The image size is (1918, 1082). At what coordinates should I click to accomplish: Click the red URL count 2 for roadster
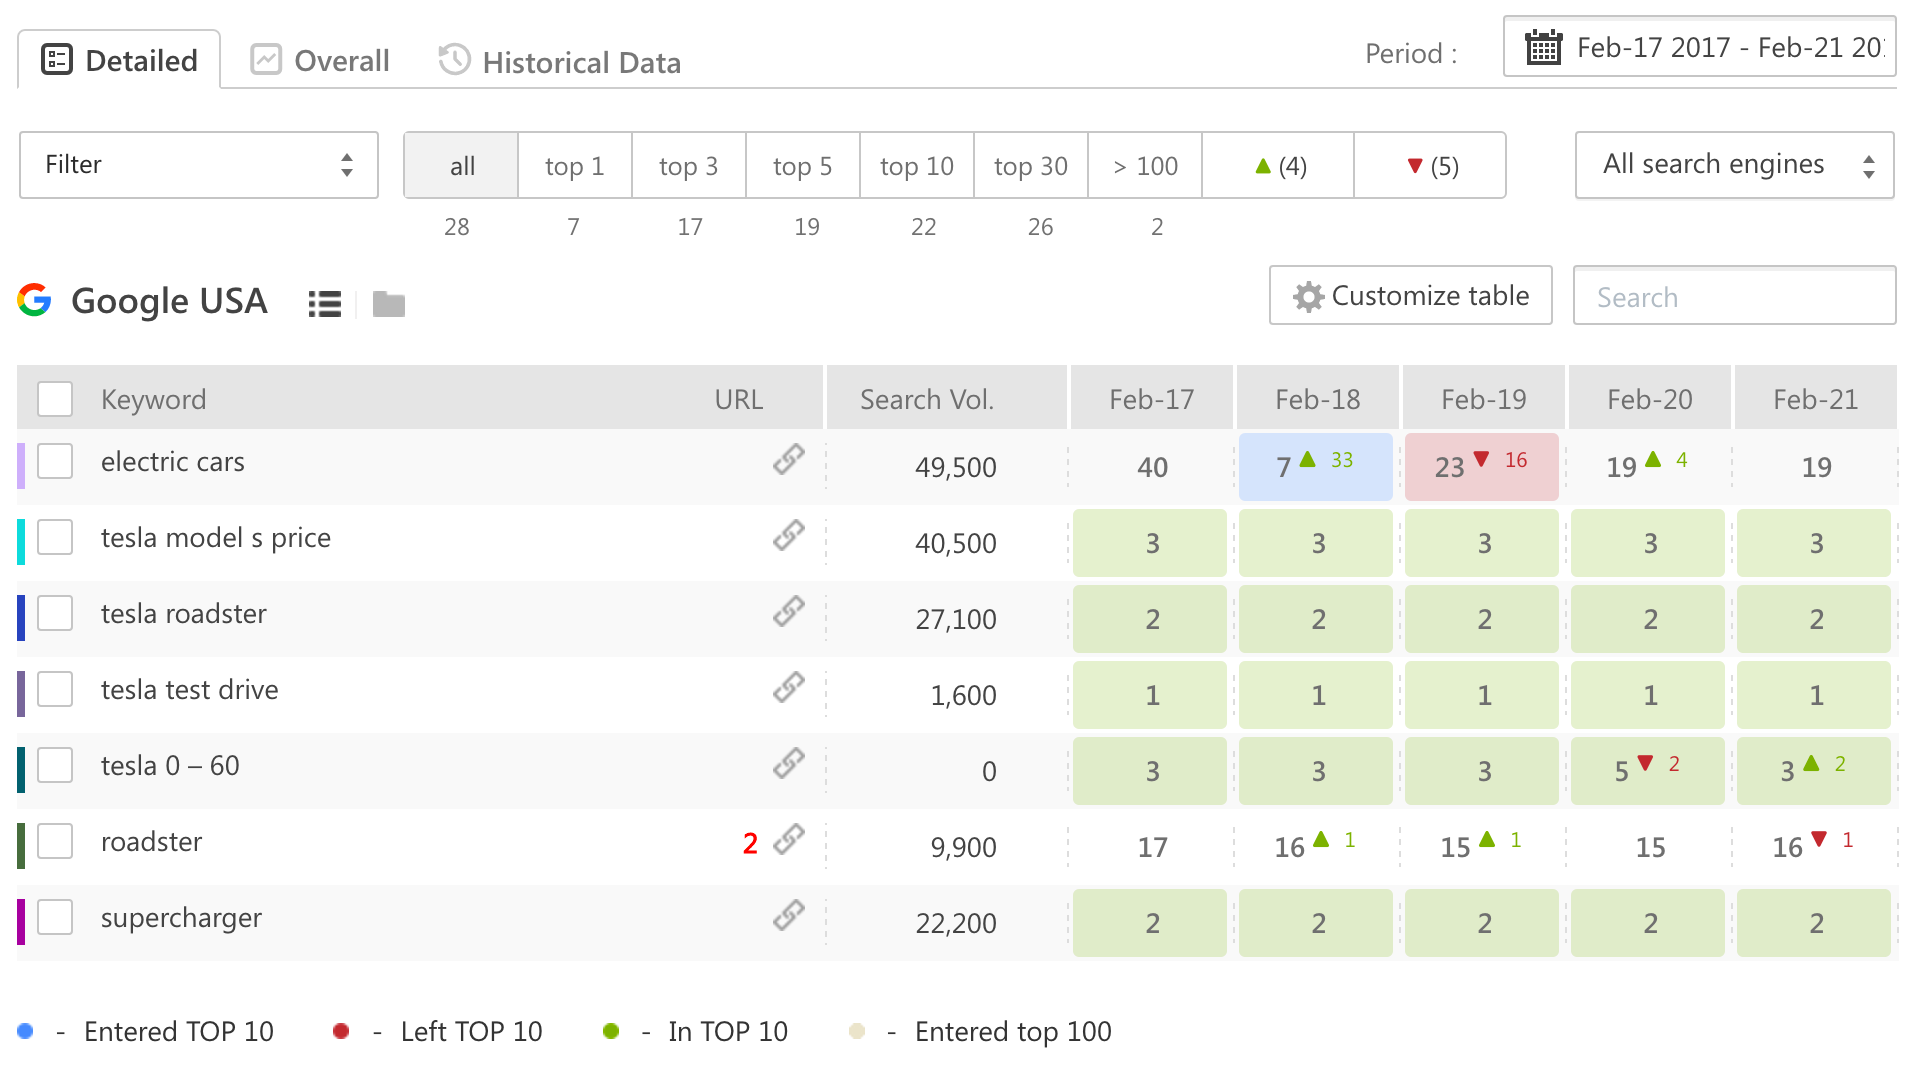750,843
